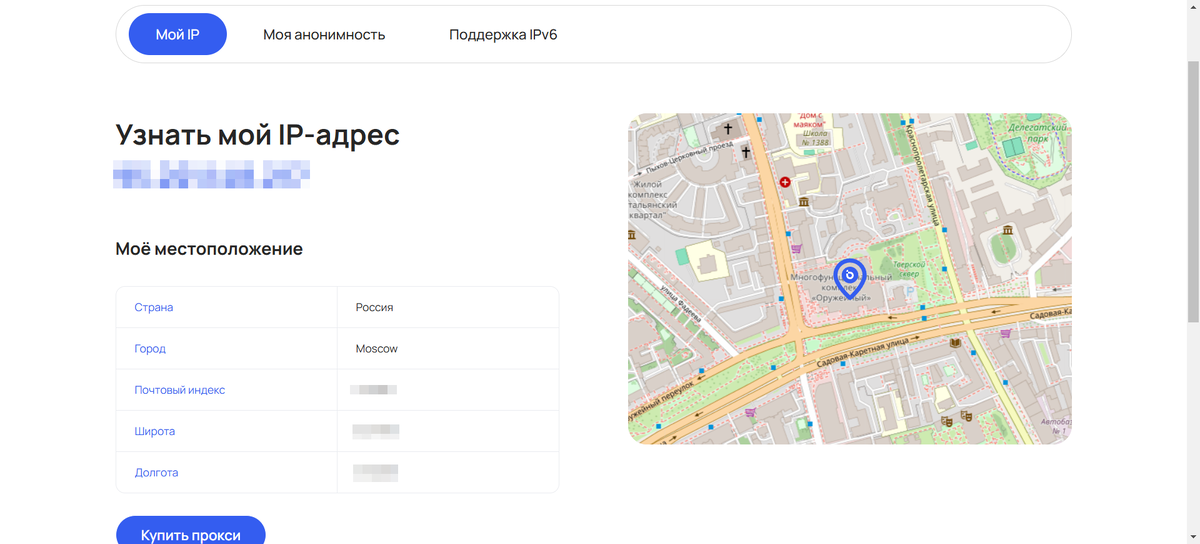Select the Moscow city value
This screenshot has width=1200, height=544.
click(377, 349)
